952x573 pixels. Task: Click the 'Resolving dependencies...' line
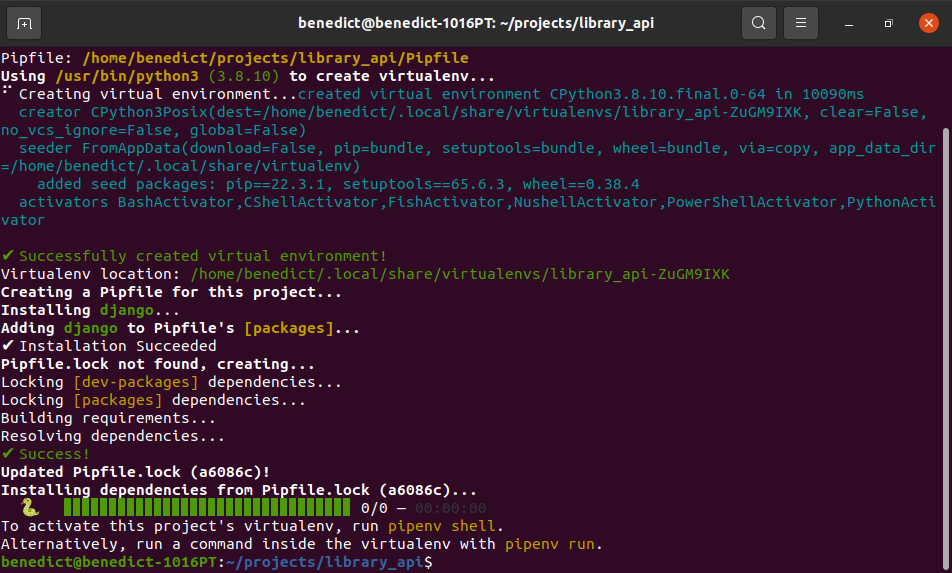[113, 436]
